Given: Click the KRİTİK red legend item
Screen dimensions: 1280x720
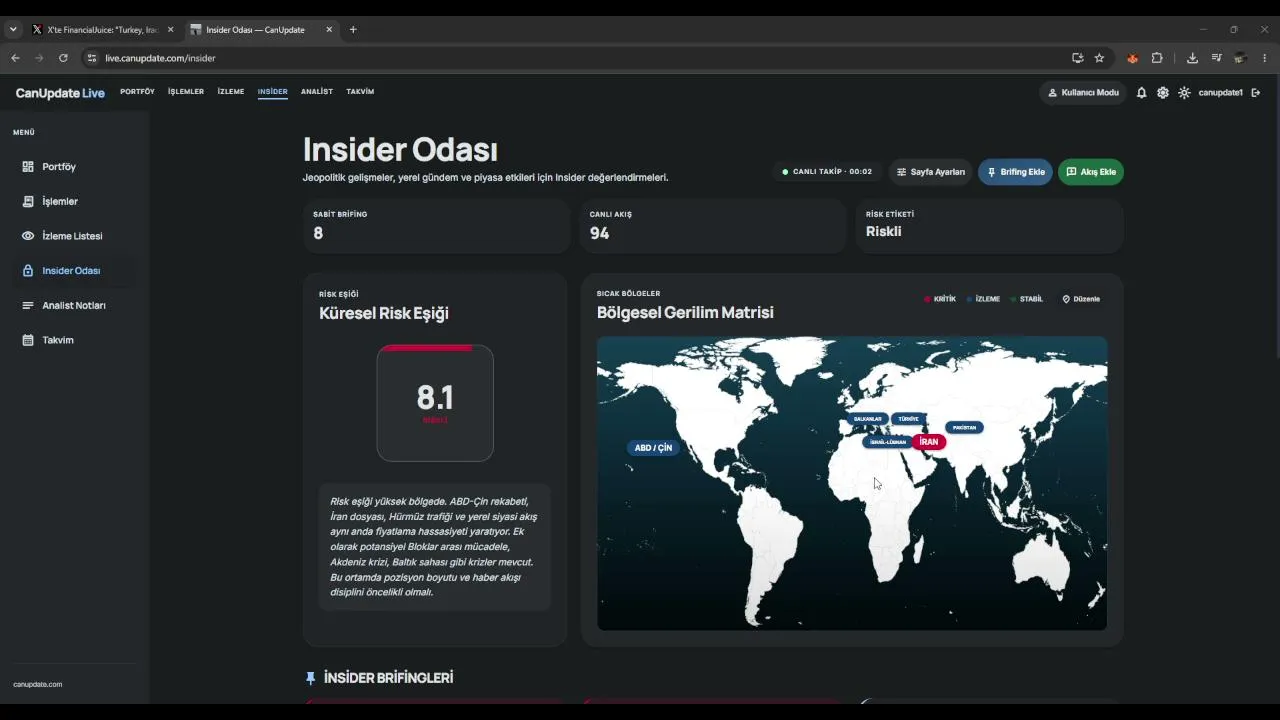Looking at the screenshot, I should tap(940, 299).
